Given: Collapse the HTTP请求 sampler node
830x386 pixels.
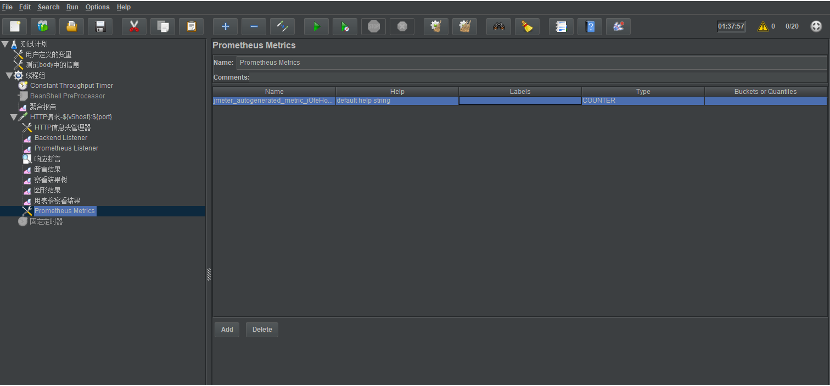Looking at the screenshot, I should (x=13, y=117).
